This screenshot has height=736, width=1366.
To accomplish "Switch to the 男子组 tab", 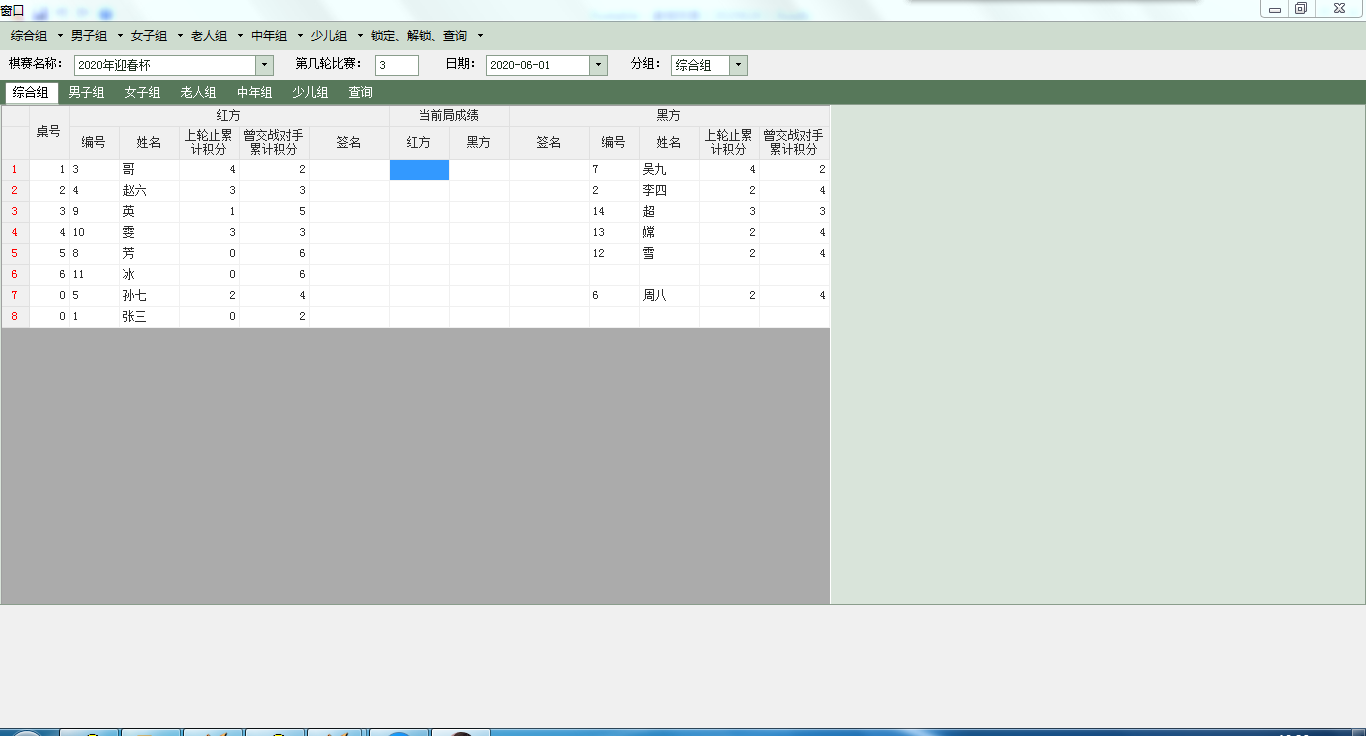I will click(x=86, y=92).
